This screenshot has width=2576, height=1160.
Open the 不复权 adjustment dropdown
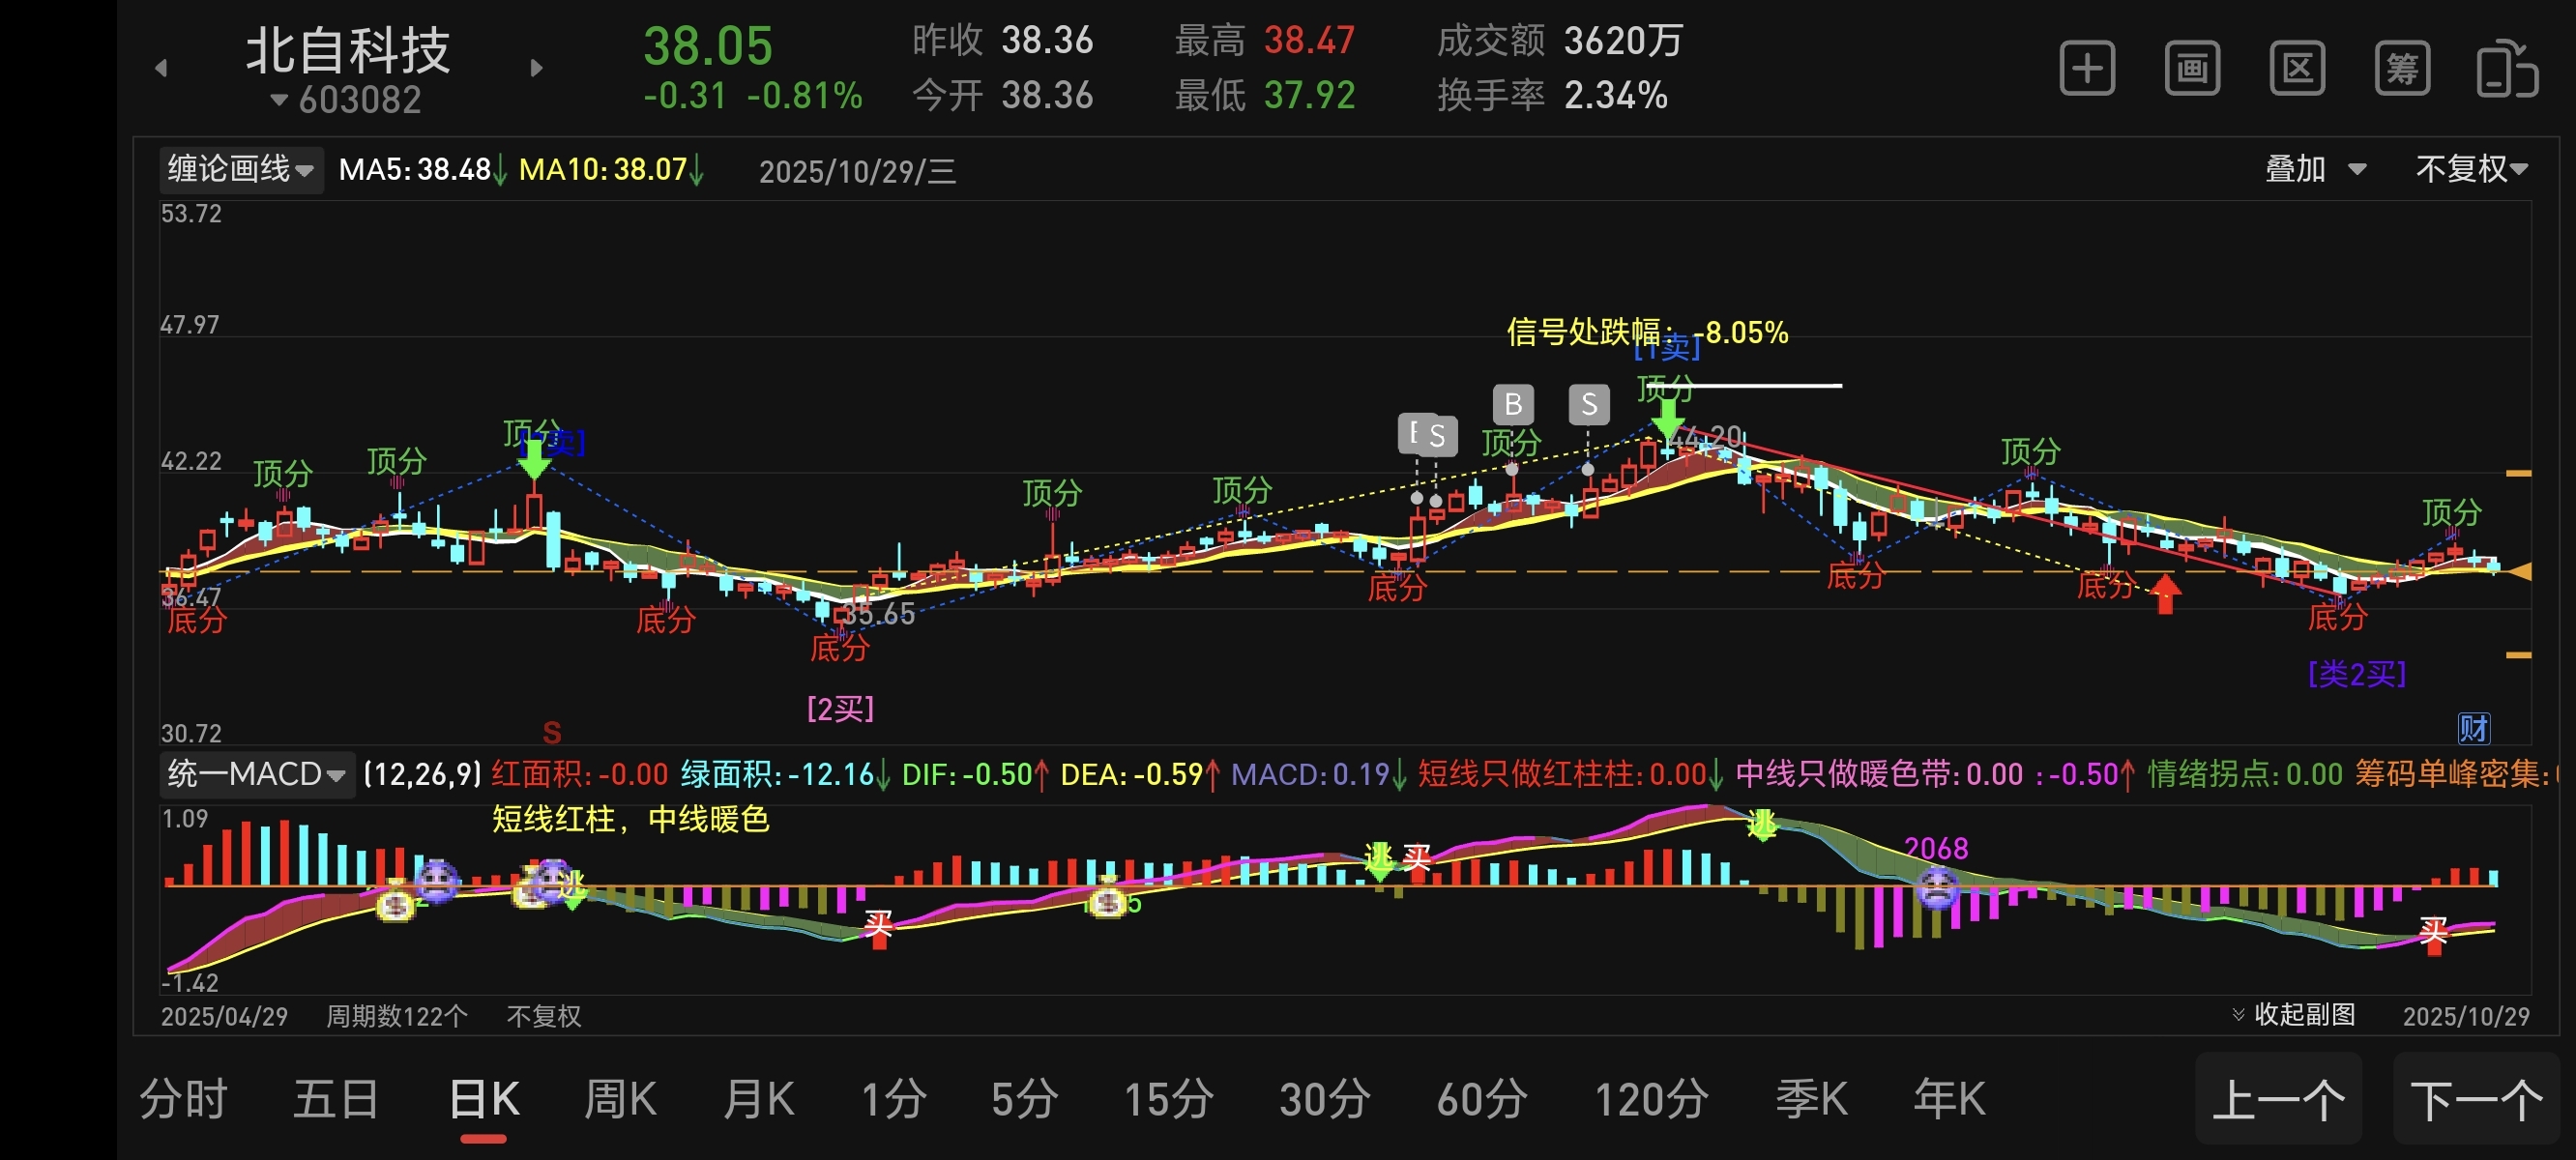pyautogui.click(x=2471, y=169)
